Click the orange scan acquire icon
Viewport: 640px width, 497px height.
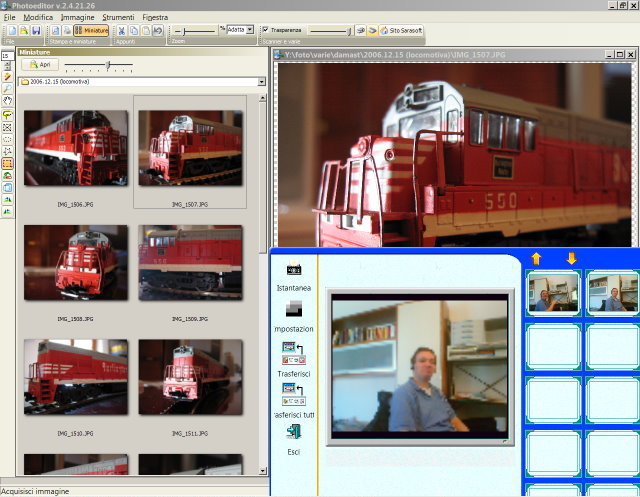(372, 31)
